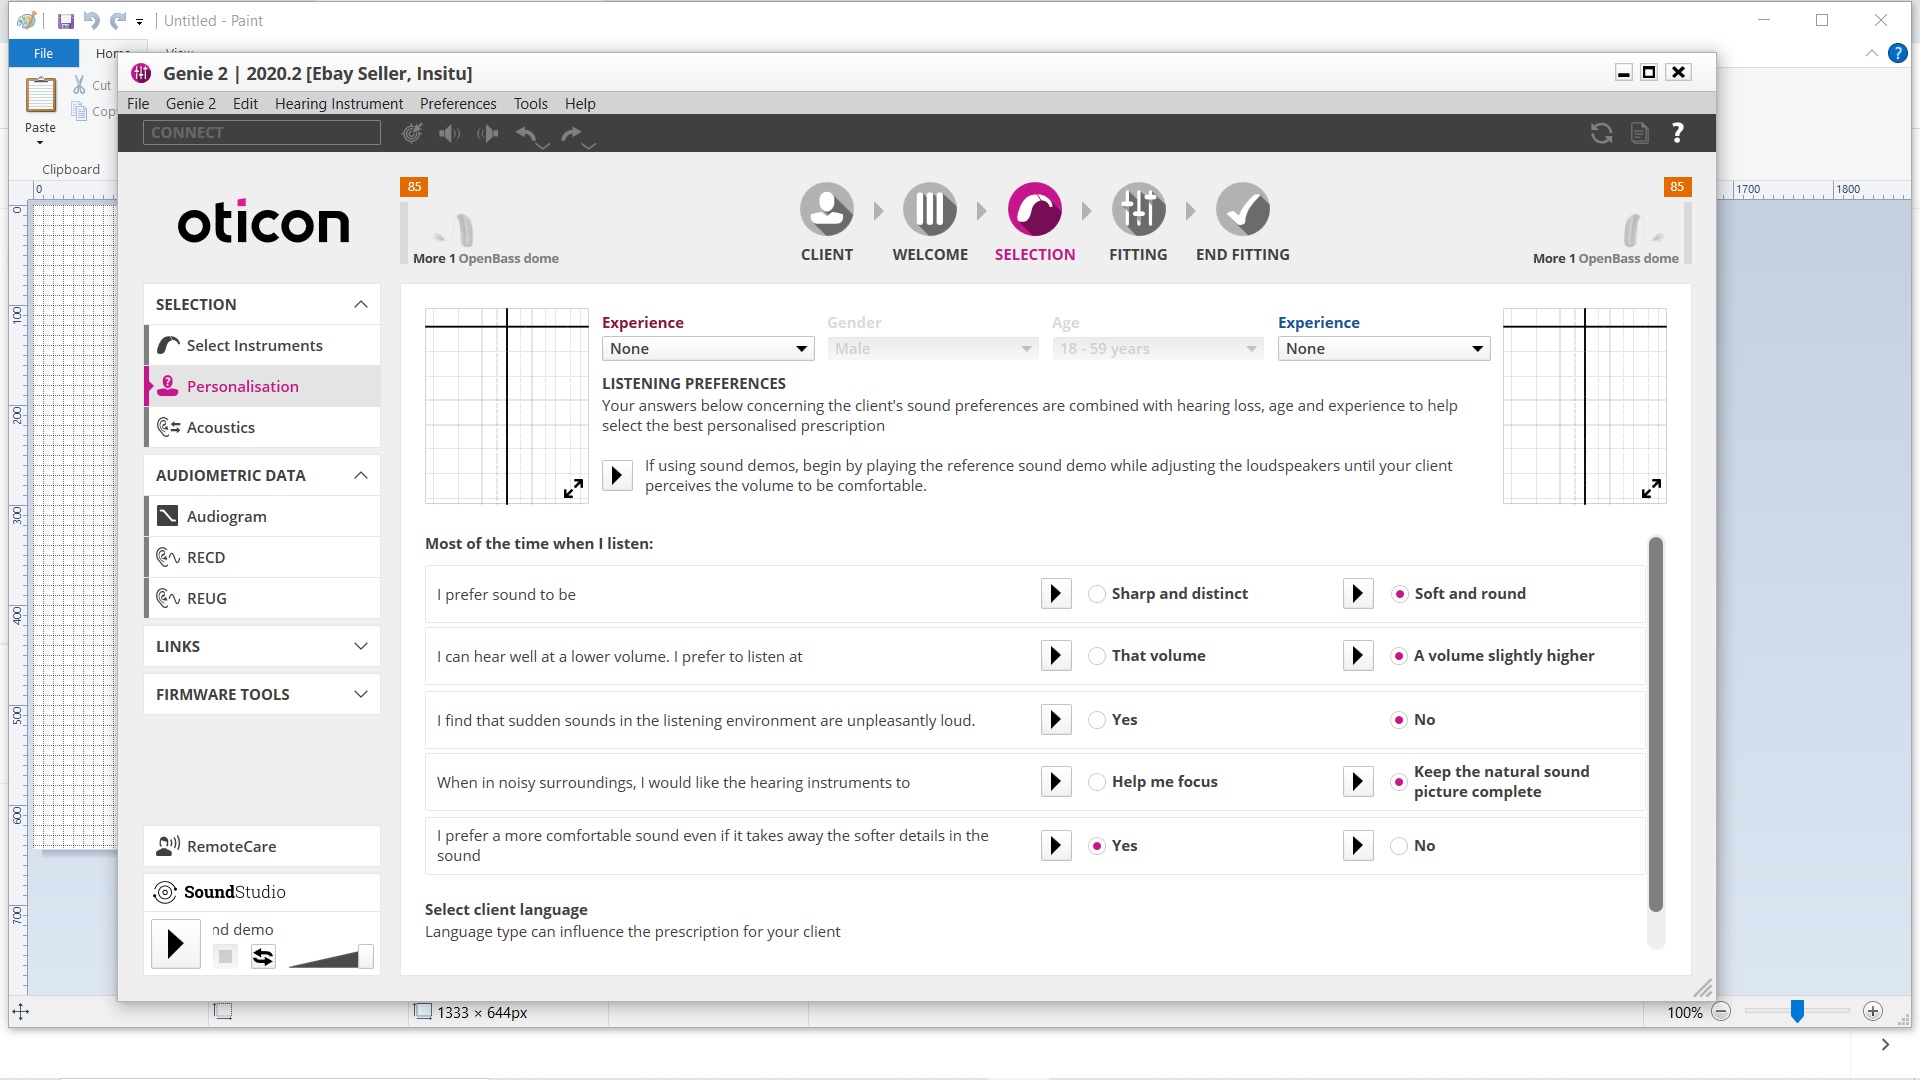Open the FITTING step icon

1138,209
